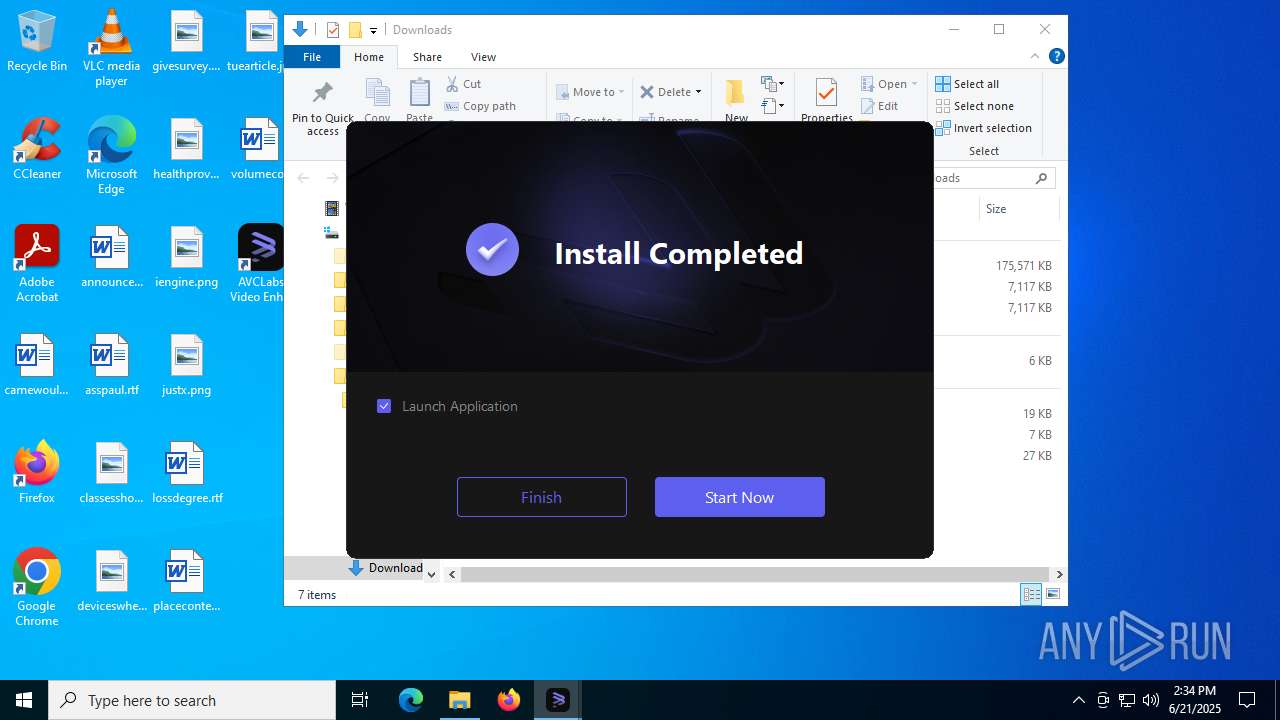Image resolution: width=1280 pixels, height=720 pixels.
Task: Open Easy access dropdown in ribbon
Action: click(x=772, y=106)
